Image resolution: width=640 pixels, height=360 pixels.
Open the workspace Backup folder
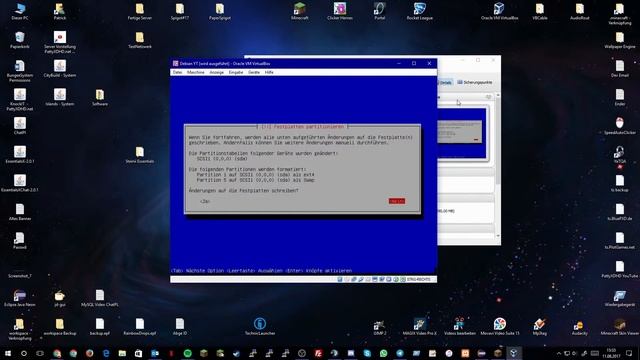pos(60,327)
